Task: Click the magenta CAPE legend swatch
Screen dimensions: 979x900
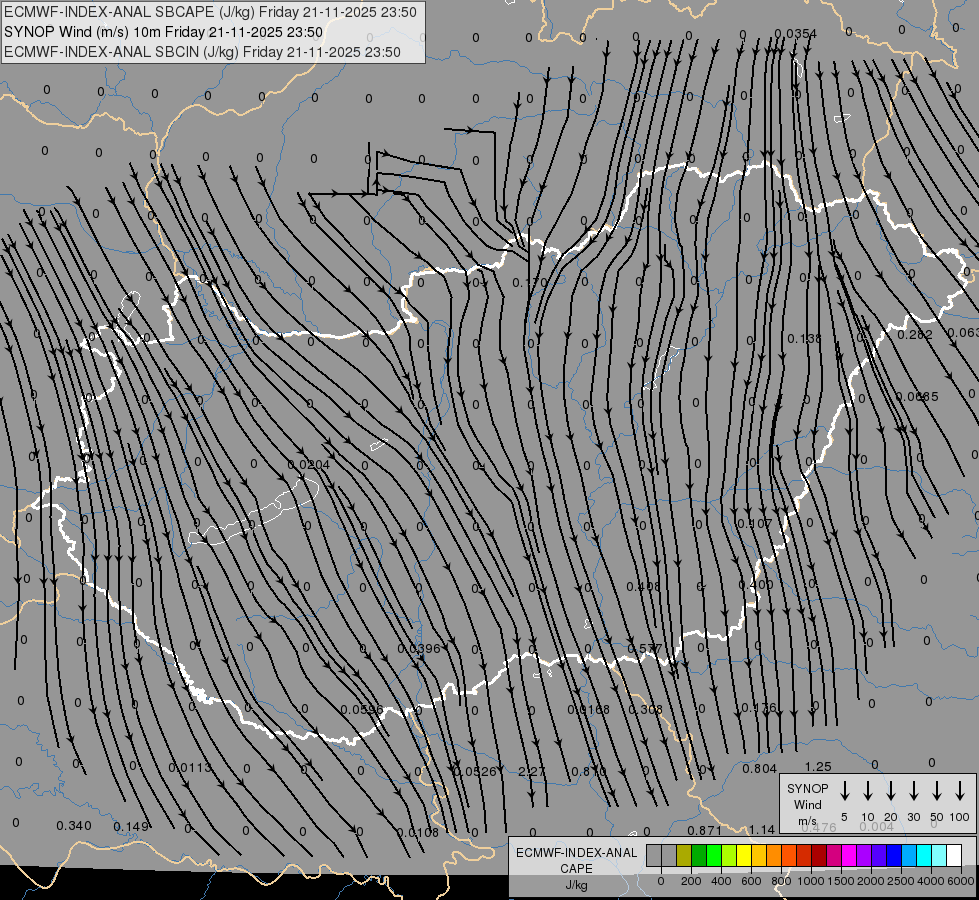Action: point(849,856)
